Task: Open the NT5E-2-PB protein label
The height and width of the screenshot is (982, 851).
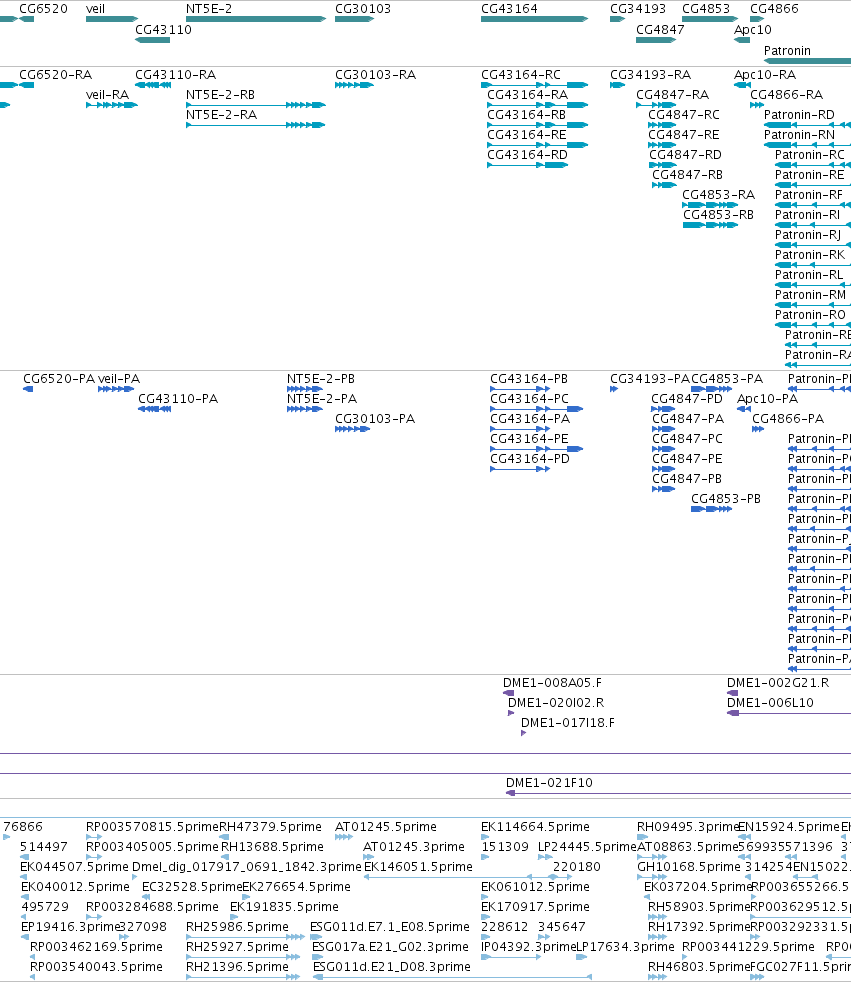Action: coord(321,379)
